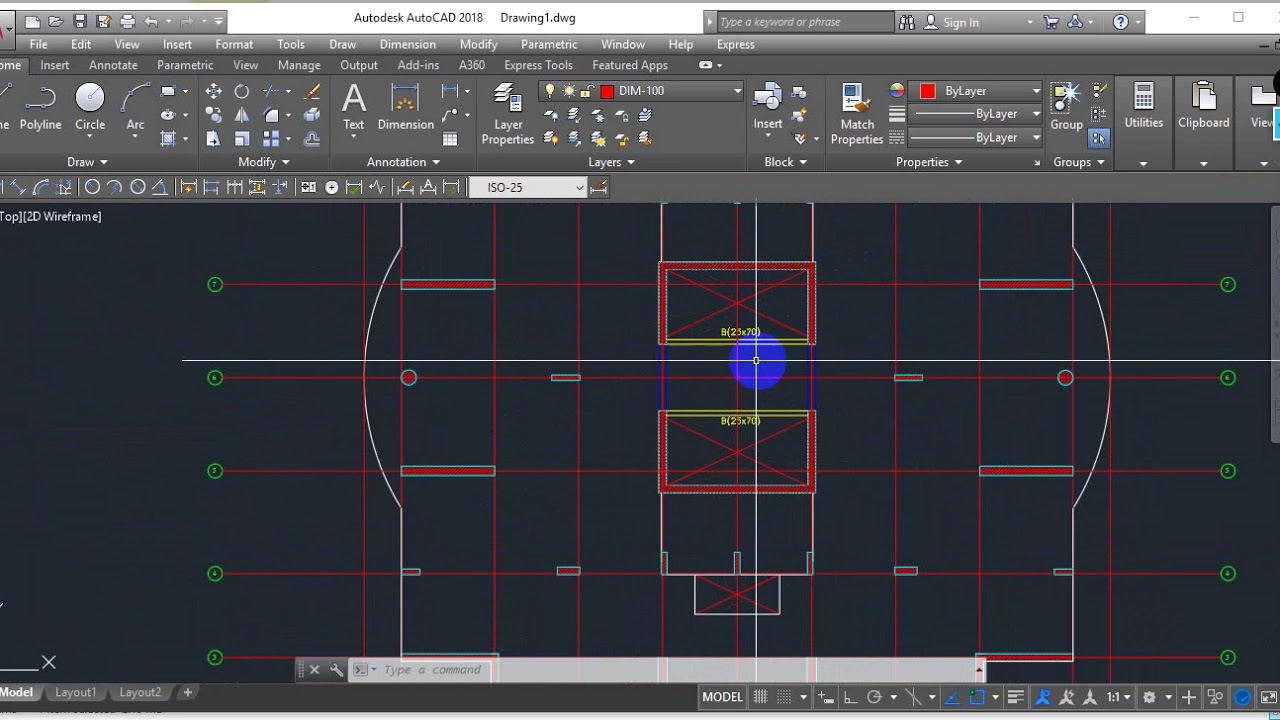
Task: Close the command line with X
Action: click(314, 670)
